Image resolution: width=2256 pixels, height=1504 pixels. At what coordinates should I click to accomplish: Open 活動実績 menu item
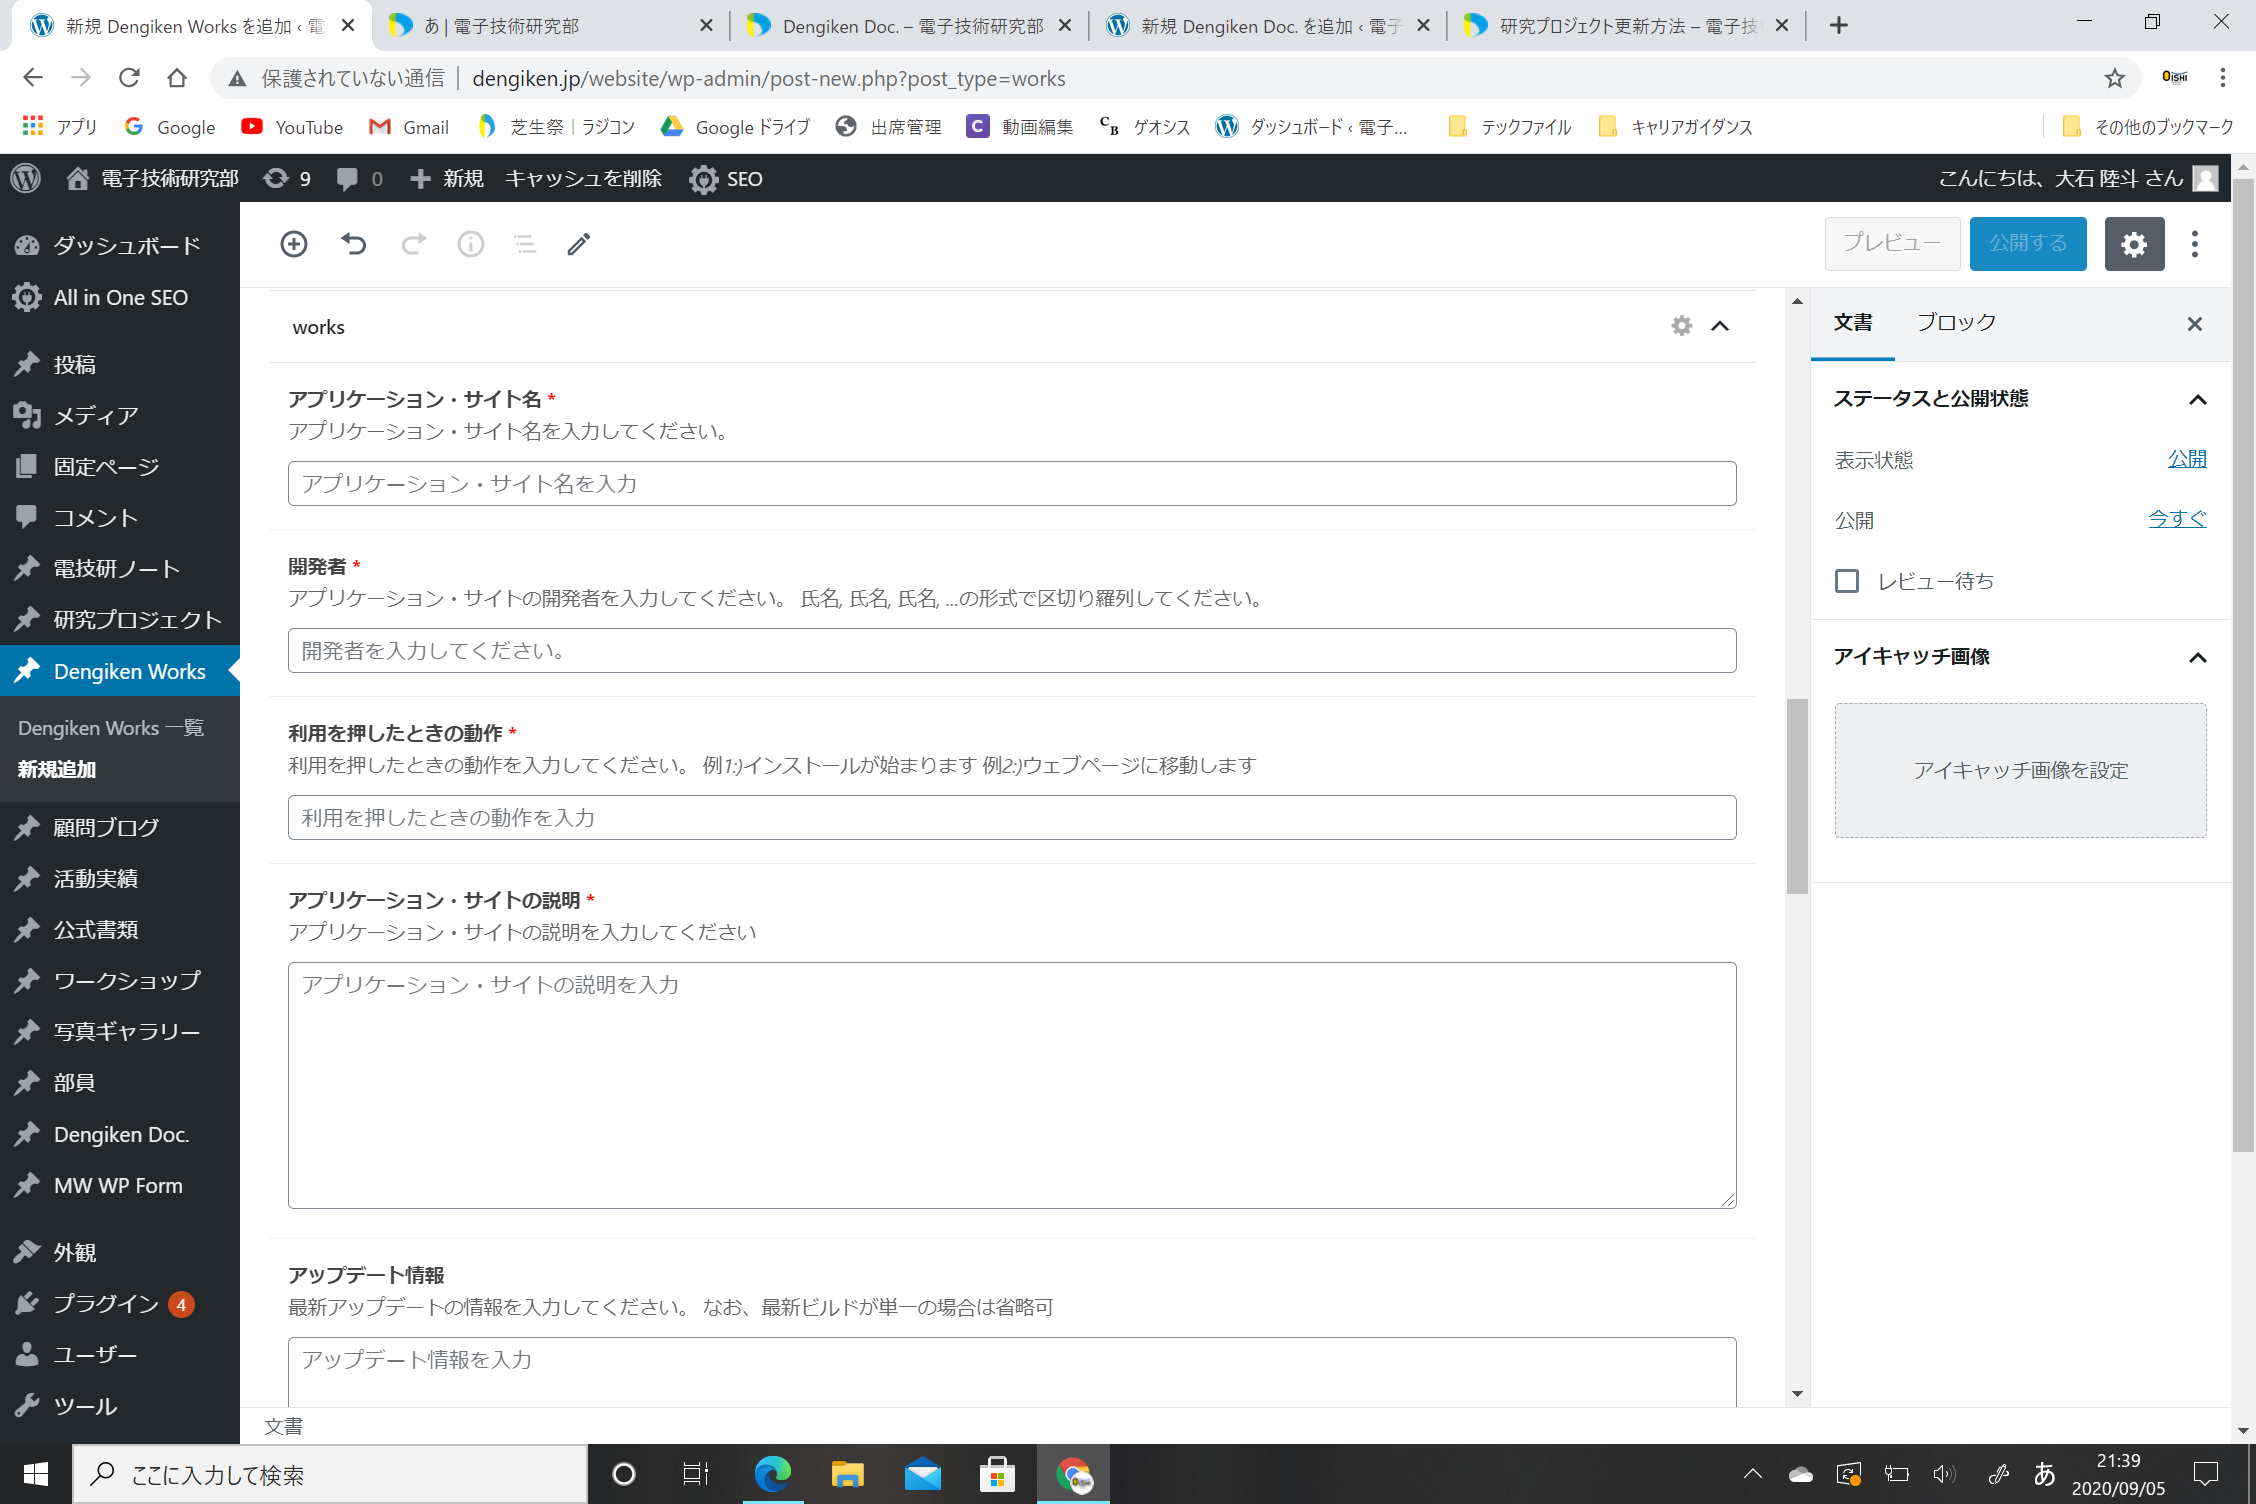[x=120, y=878]
